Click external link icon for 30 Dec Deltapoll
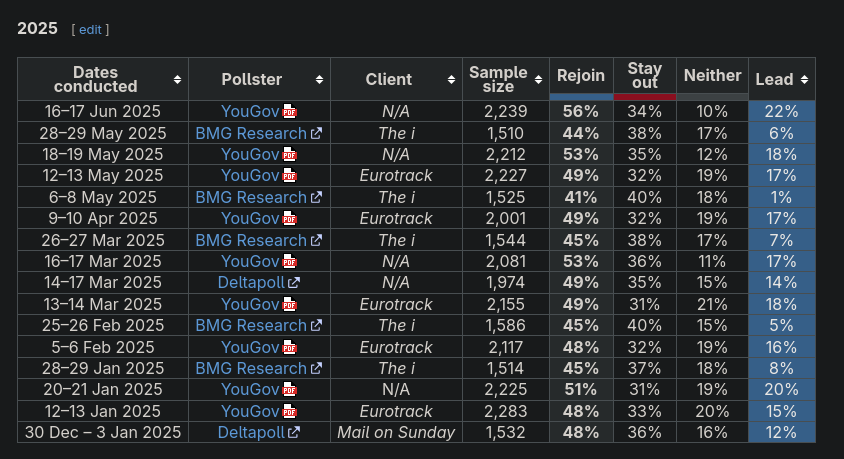 pos(294,433)
